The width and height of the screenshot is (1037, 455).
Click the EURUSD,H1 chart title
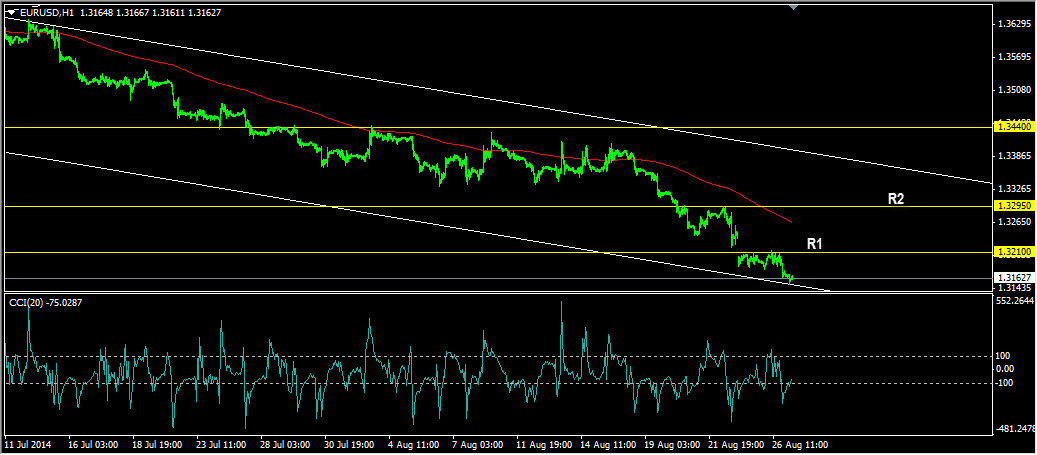pos(46,11)
